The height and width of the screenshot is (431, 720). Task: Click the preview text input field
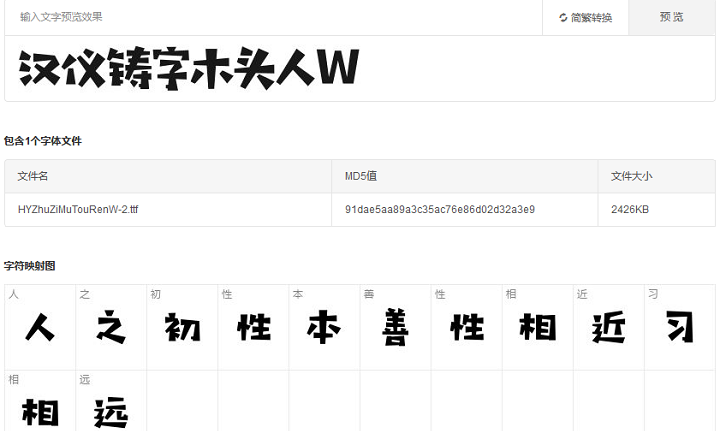coord(270,17)
